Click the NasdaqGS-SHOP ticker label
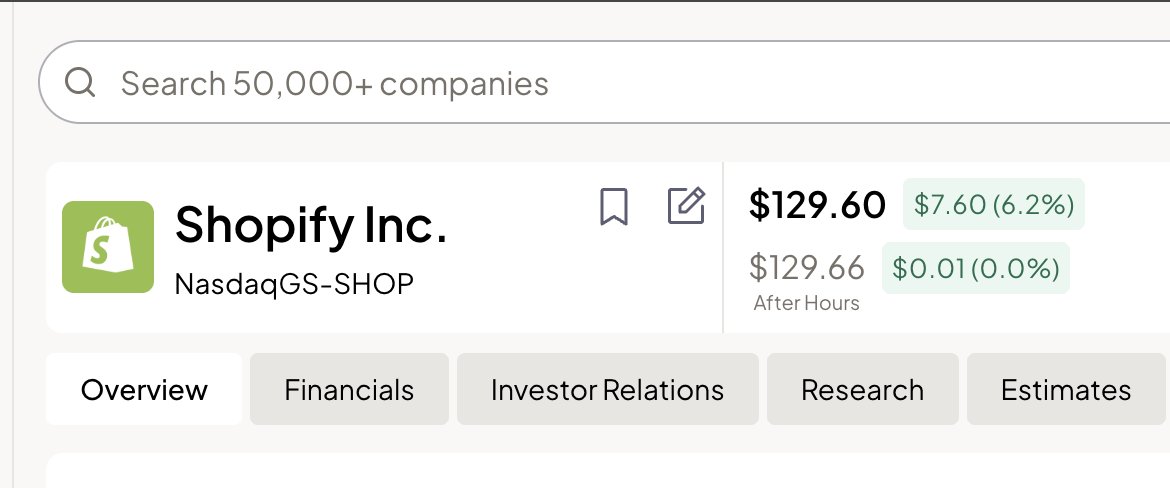 pyautogui.click(x=294, y=284)
